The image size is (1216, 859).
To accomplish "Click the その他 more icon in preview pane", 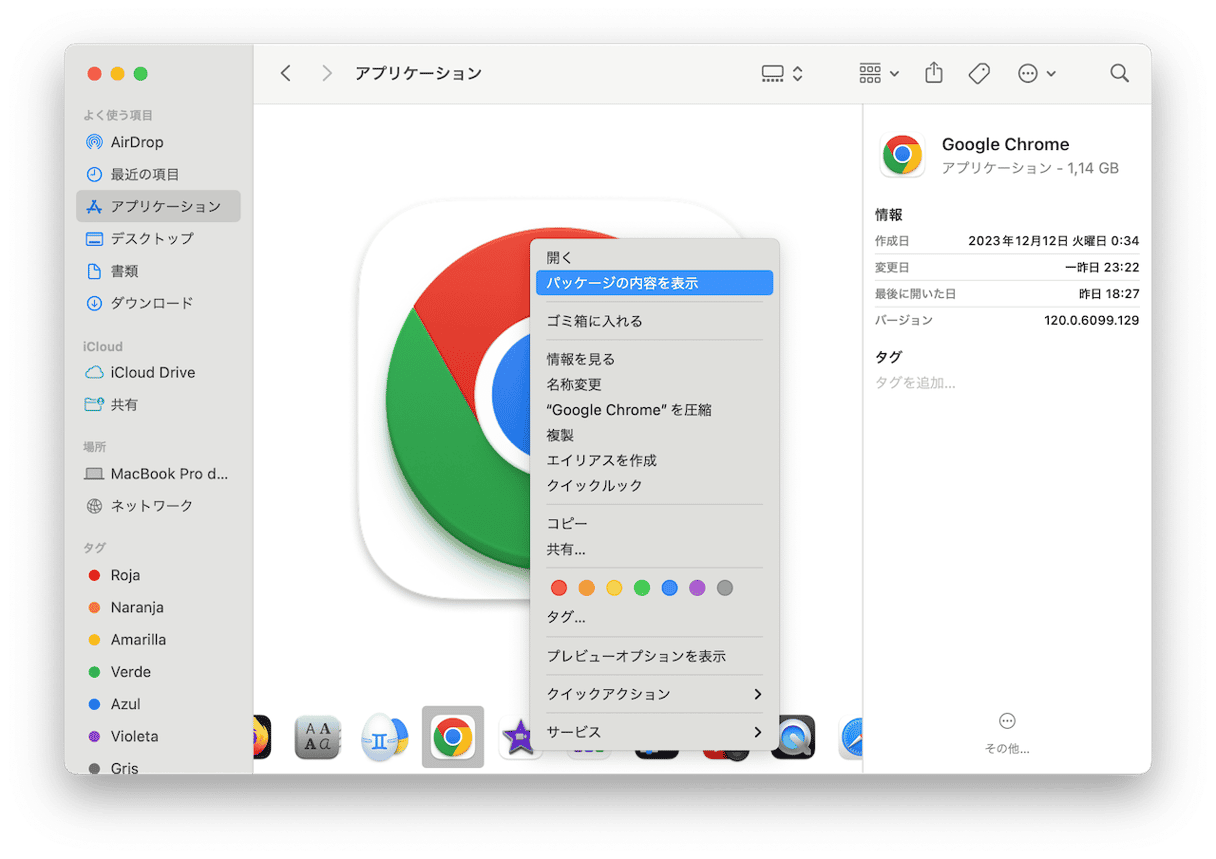I will click(1006, 722).
